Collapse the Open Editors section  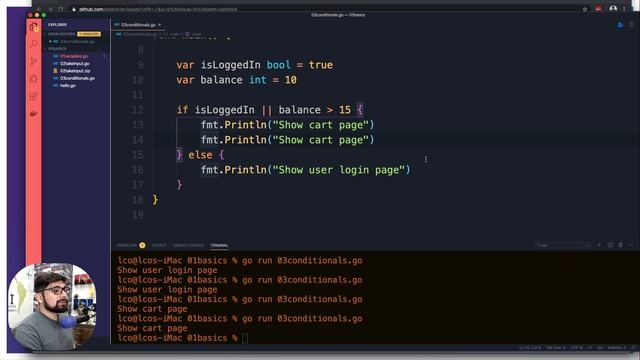tap(61, 34)
